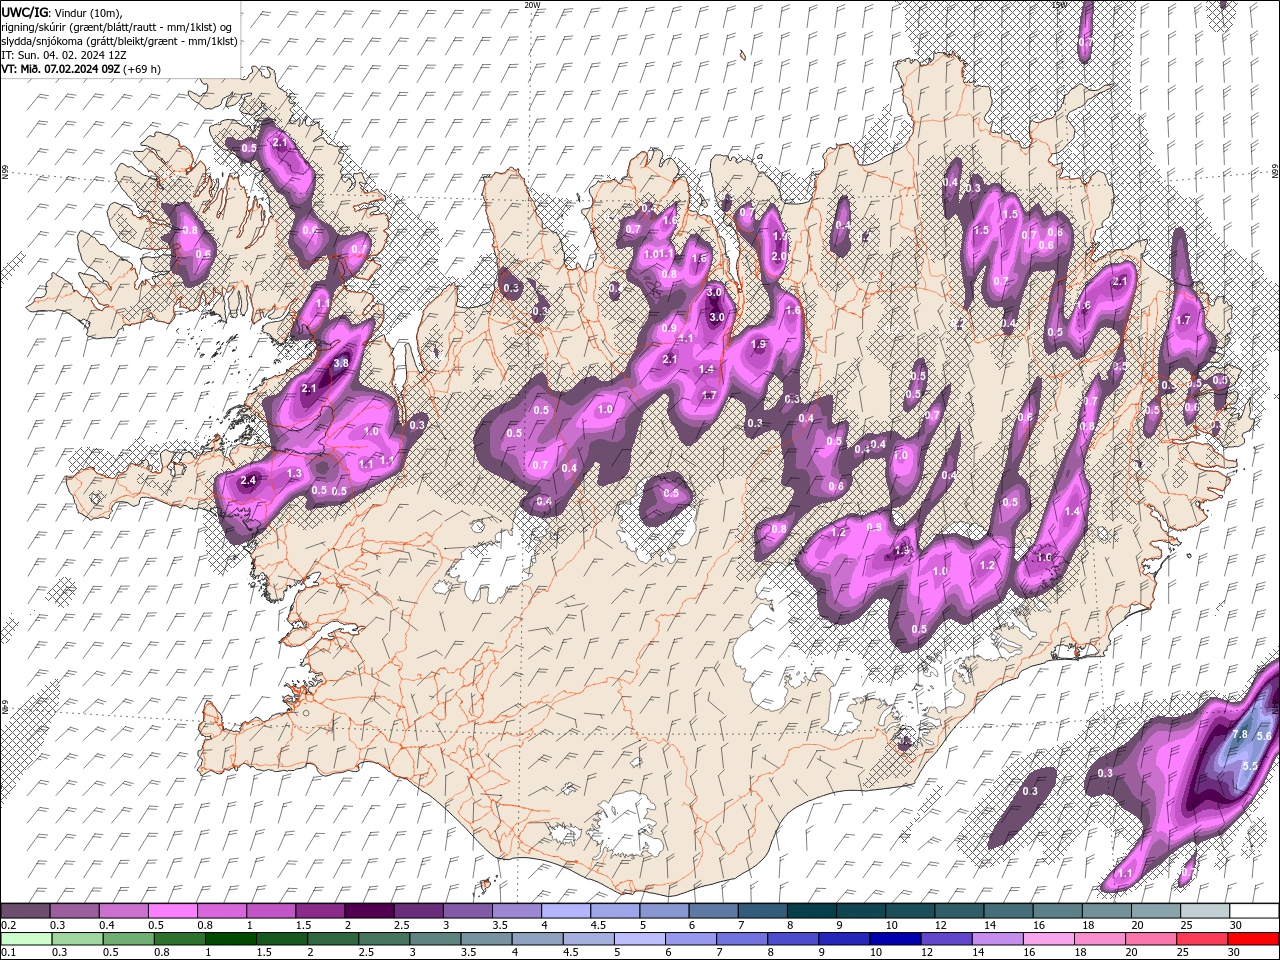
Task: Click the pale green 0.1 swatch in lower legend
Action: tap(26, 938)
